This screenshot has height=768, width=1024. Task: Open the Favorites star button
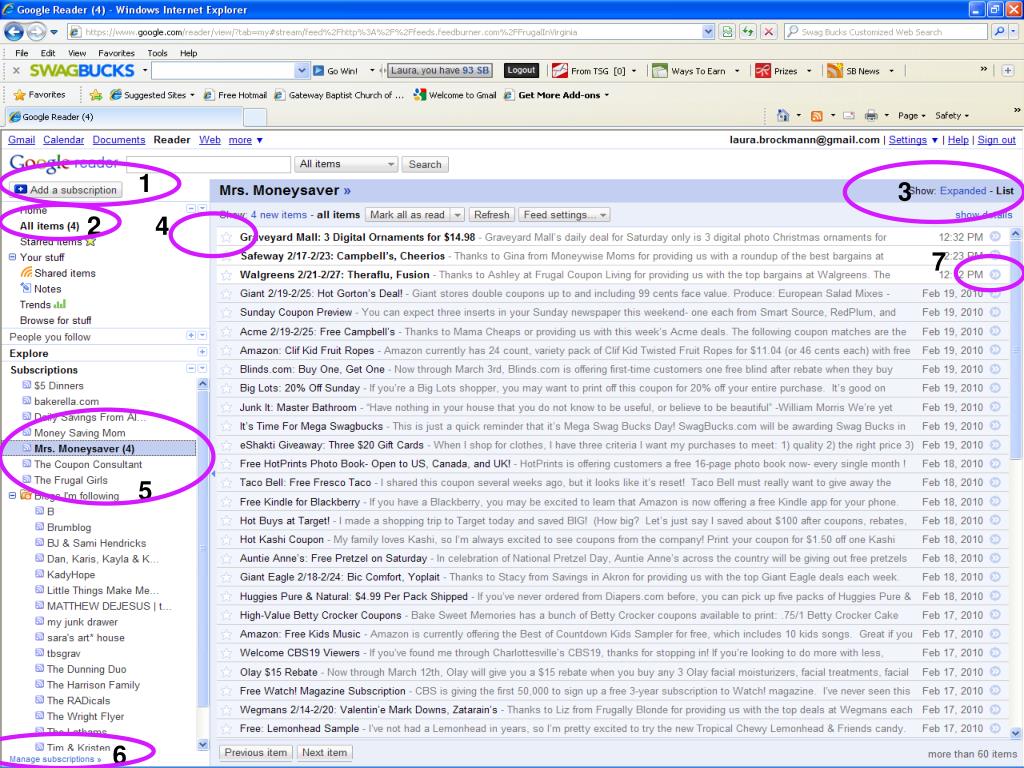coord(39,95)
